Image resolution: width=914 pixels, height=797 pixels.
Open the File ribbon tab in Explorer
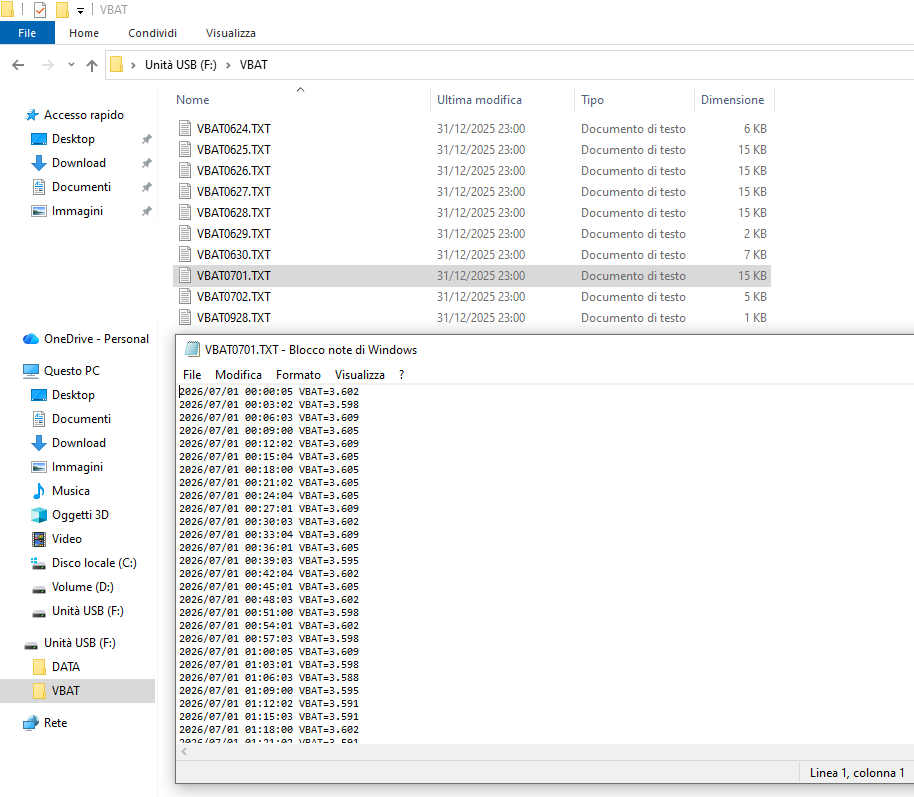[x=27, y=33]
